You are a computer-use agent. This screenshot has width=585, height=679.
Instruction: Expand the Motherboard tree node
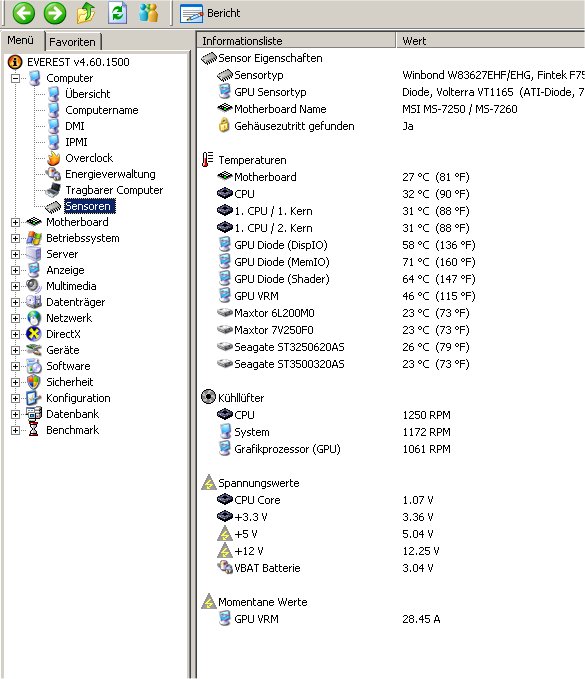[16, 222]
